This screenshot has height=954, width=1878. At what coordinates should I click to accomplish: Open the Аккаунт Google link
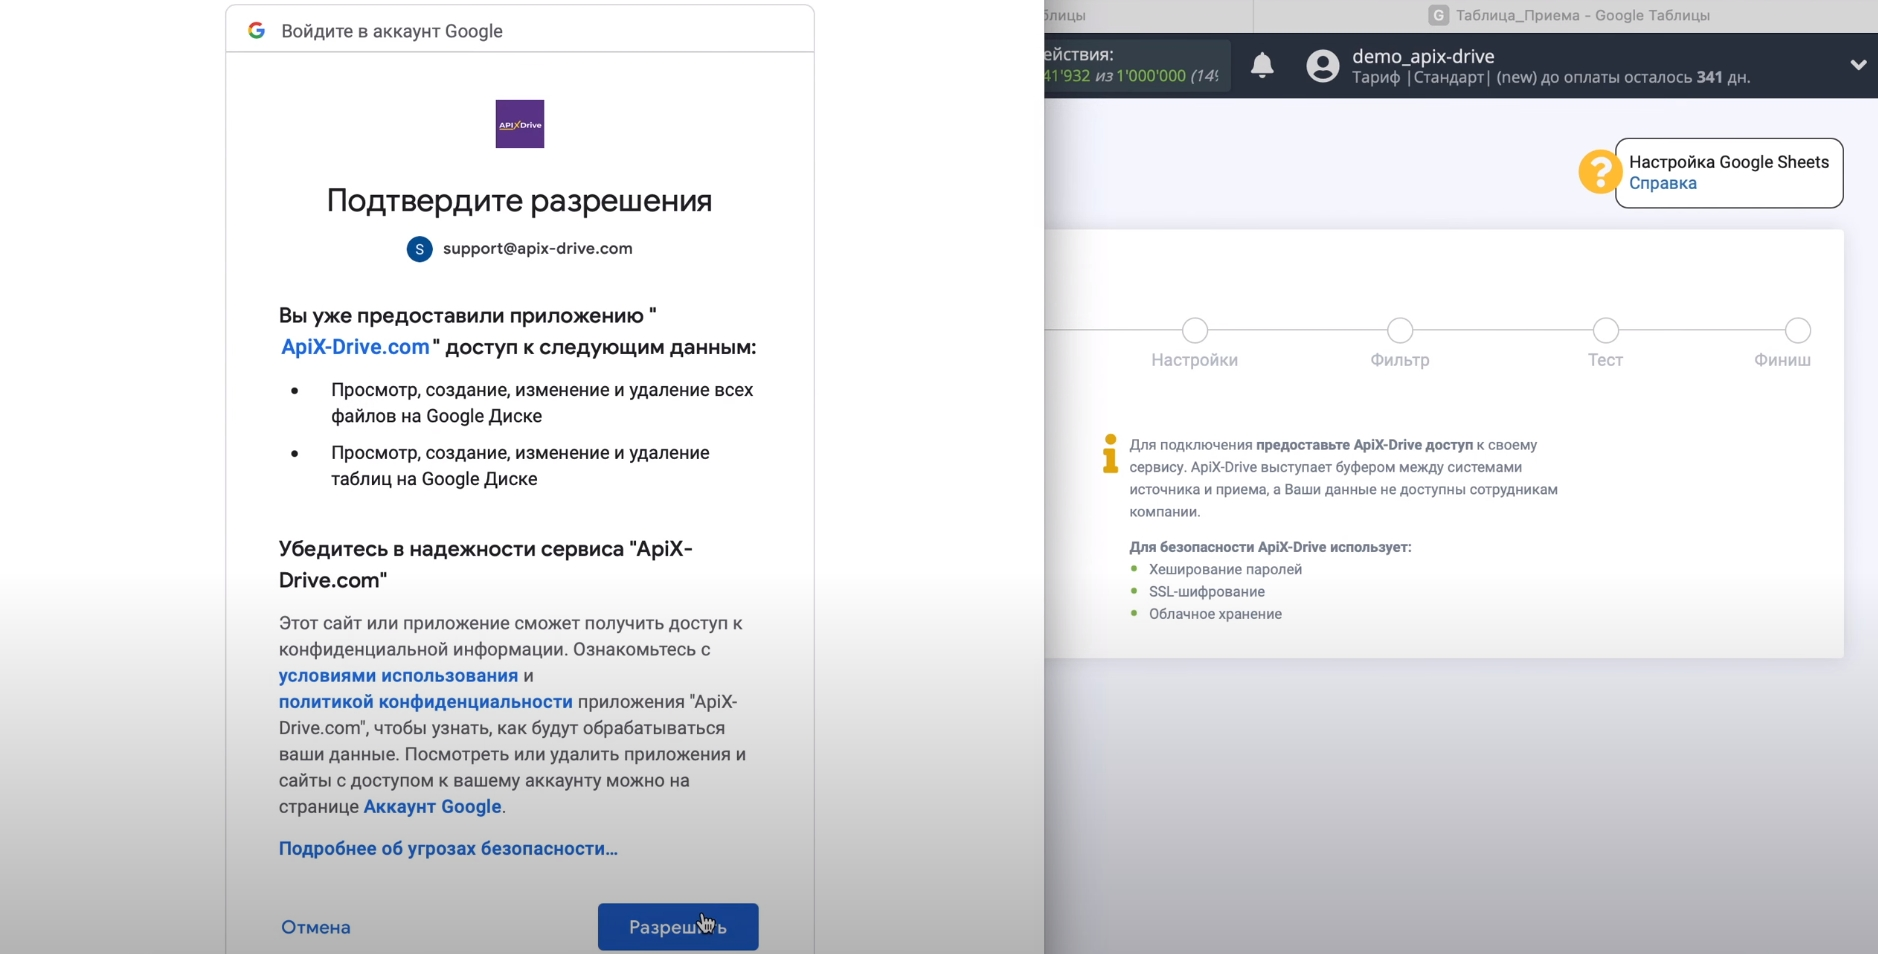(x=432, y=806)
